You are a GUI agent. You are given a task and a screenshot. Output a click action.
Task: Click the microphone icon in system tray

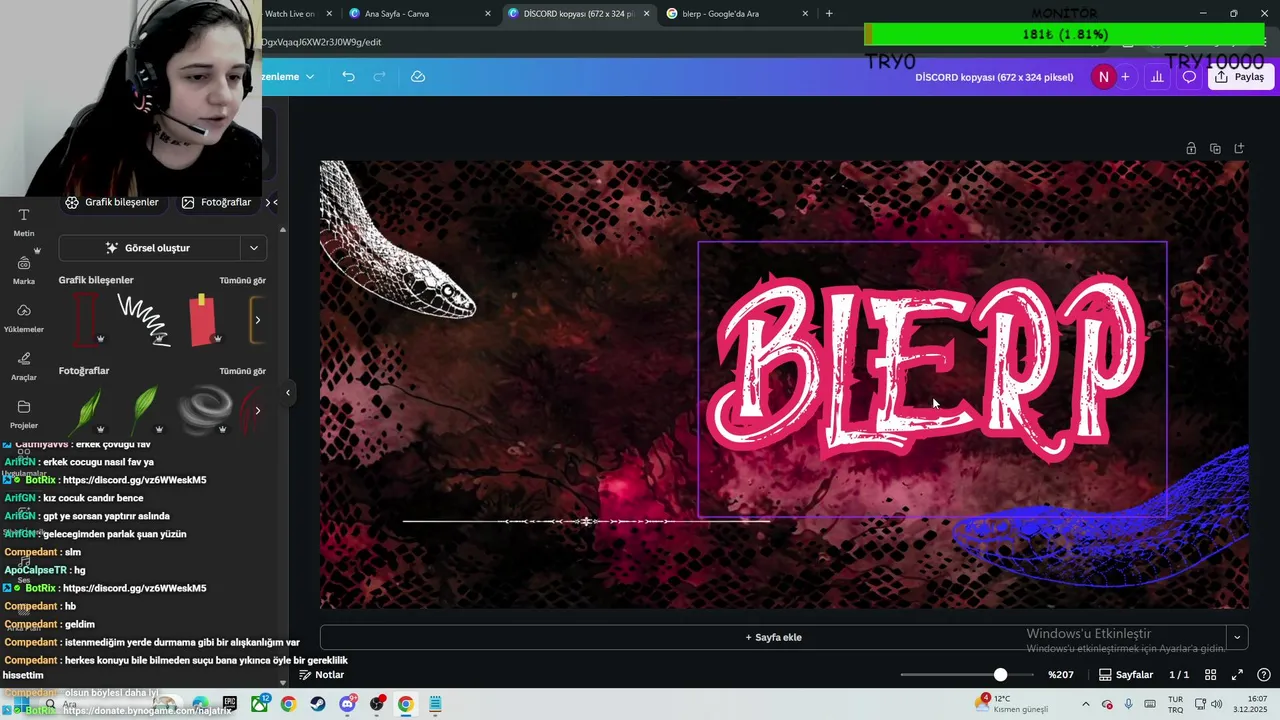pos(1129,704)
